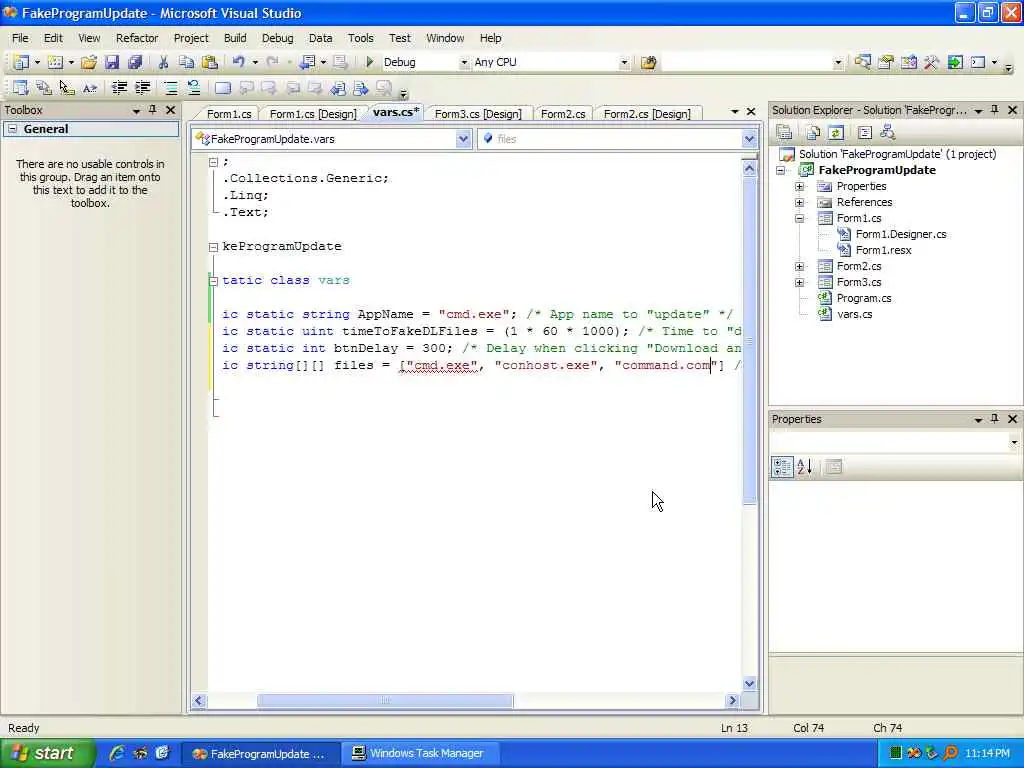Image resolution: width=1024 pixels, height=768 pixels.
Task: Open the FakeProgramUpdate.vars type dropdown
Action: 463,138
